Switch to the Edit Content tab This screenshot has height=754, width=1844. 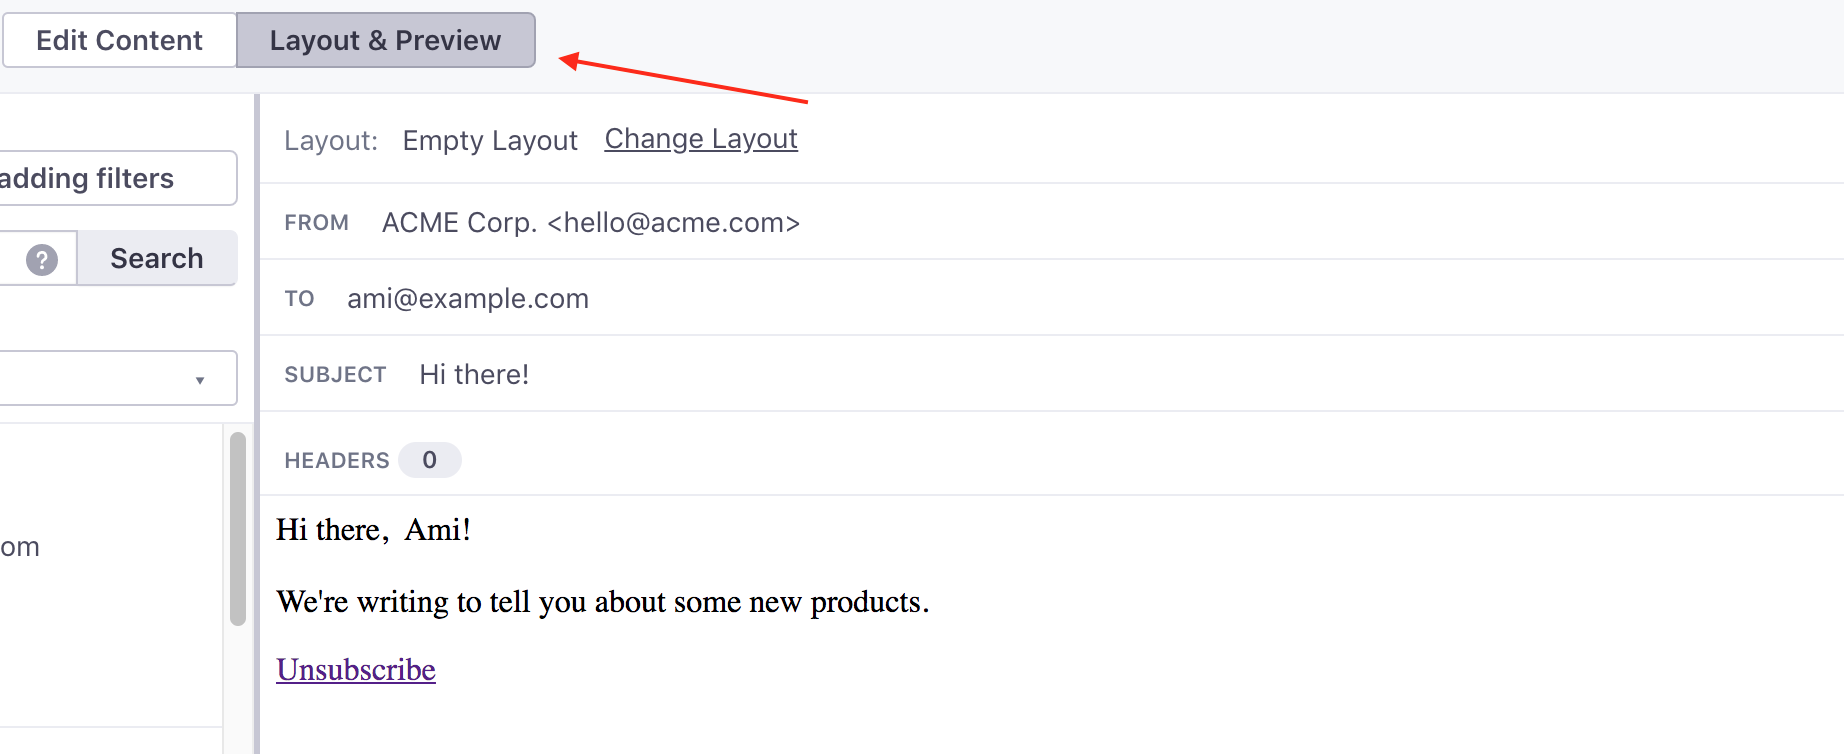pyautogui.click(x=120, y=40)
